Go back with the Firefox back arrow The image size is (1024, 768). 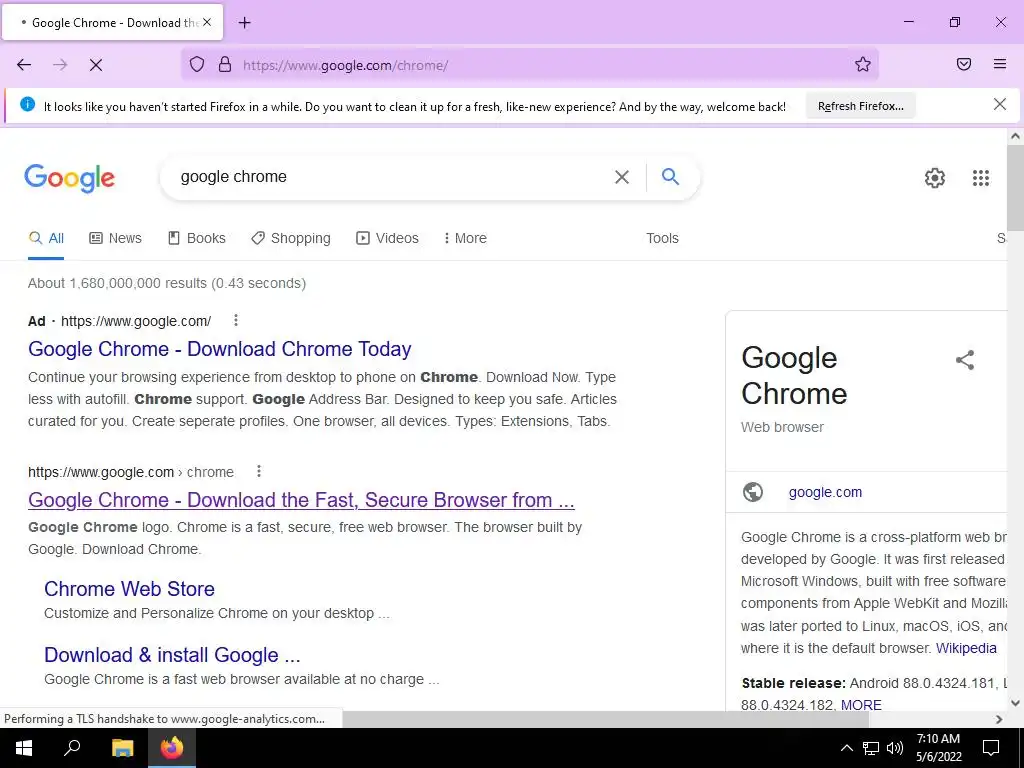pyautogui.click(x=24, y=65)
